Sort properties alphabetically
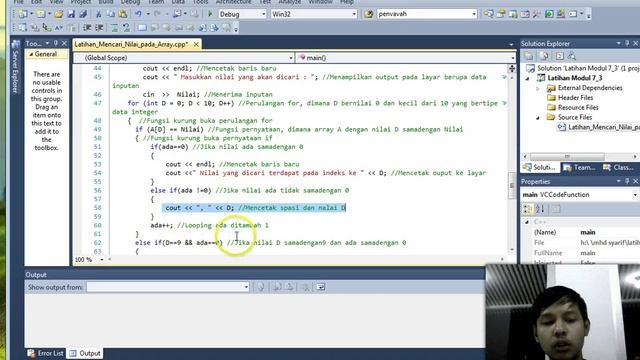640x360 pixels. [x=540, y=209]
